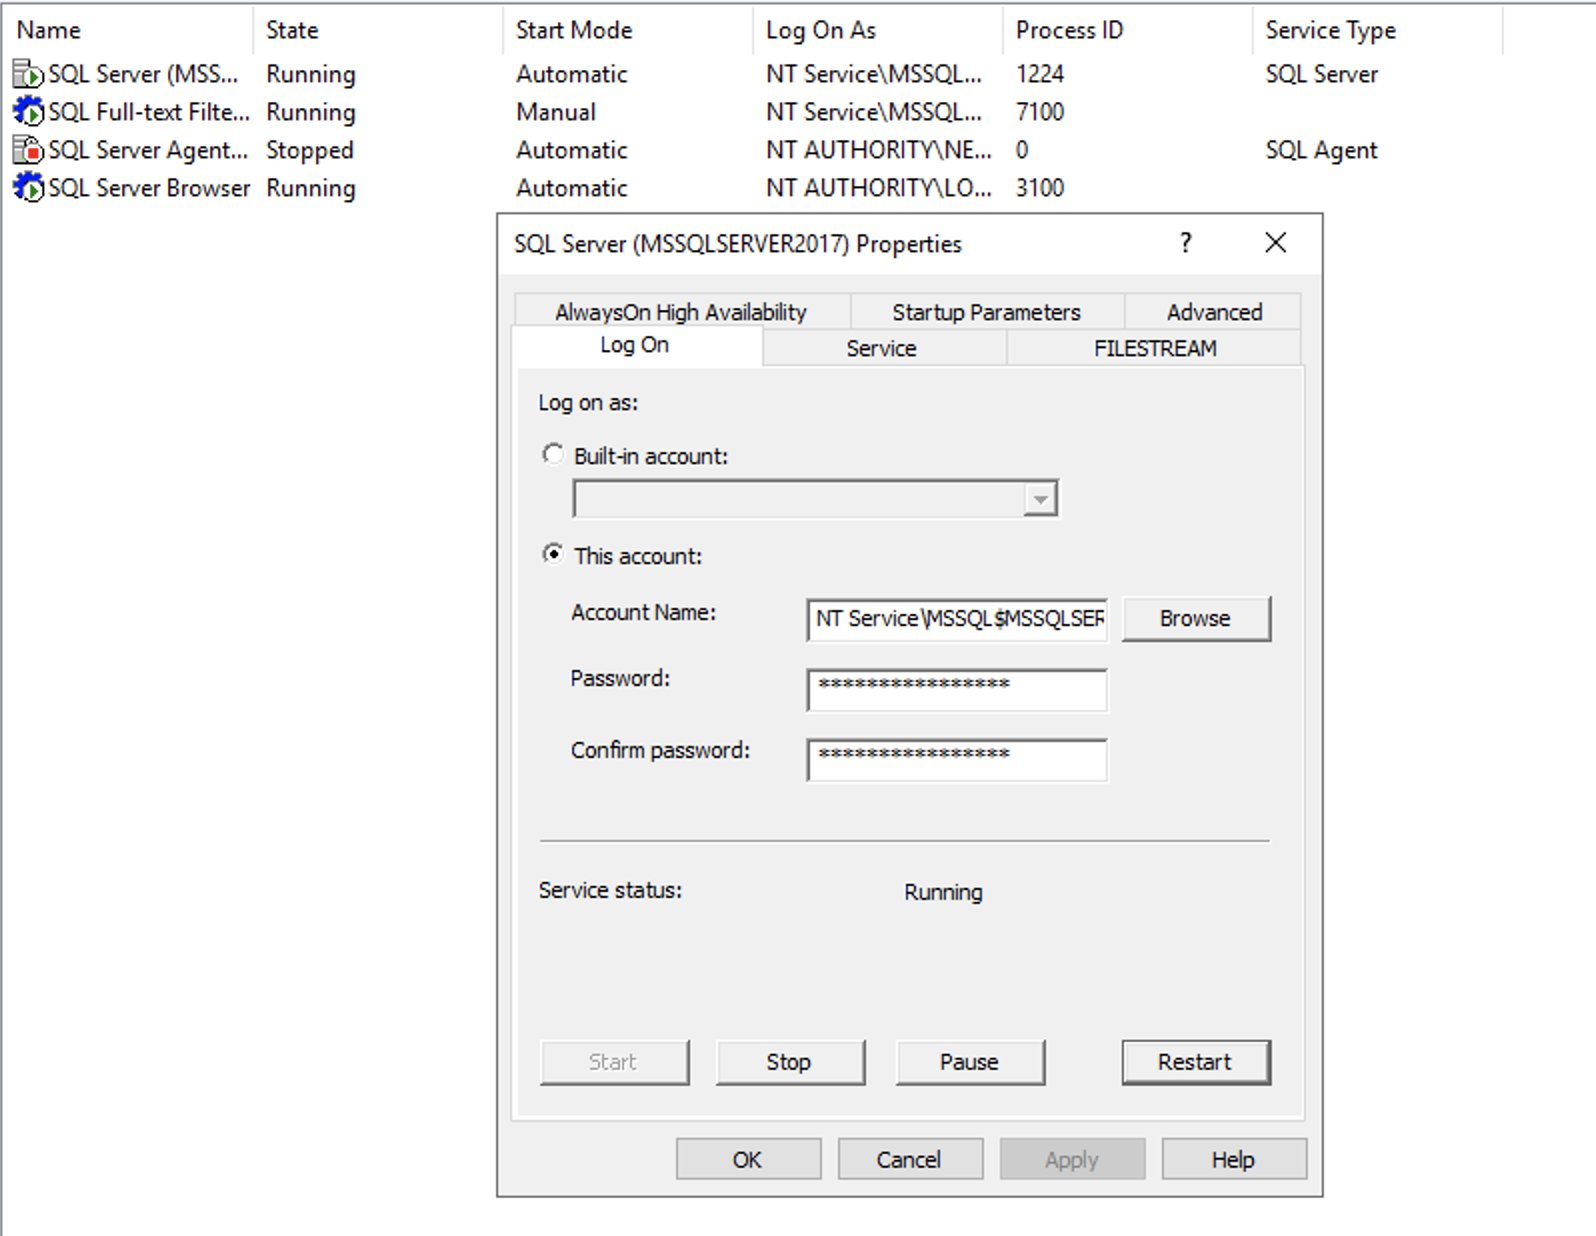This screenshot has width=1596, height=1236.
Task: Click process ID 3100 cell
Action: tap(1040, 188)
